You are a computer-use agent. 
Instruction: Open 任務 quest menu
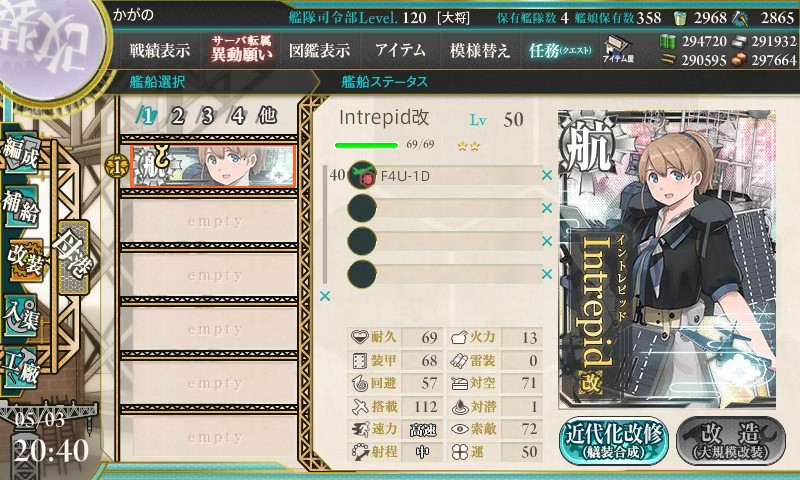(560, 50)
